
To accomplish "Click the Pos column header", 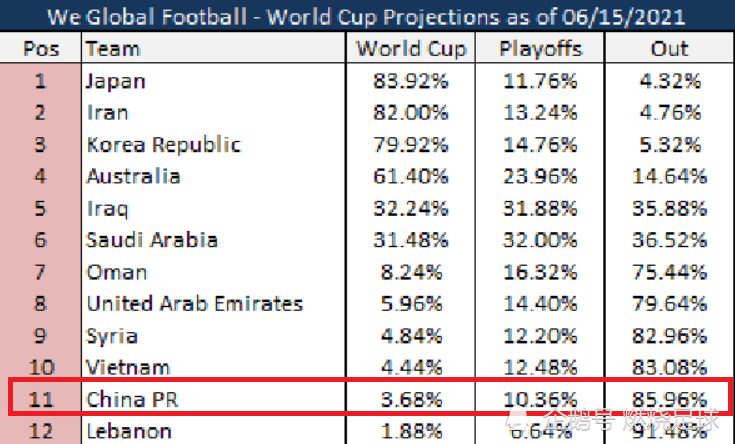I will pos(41,48).
